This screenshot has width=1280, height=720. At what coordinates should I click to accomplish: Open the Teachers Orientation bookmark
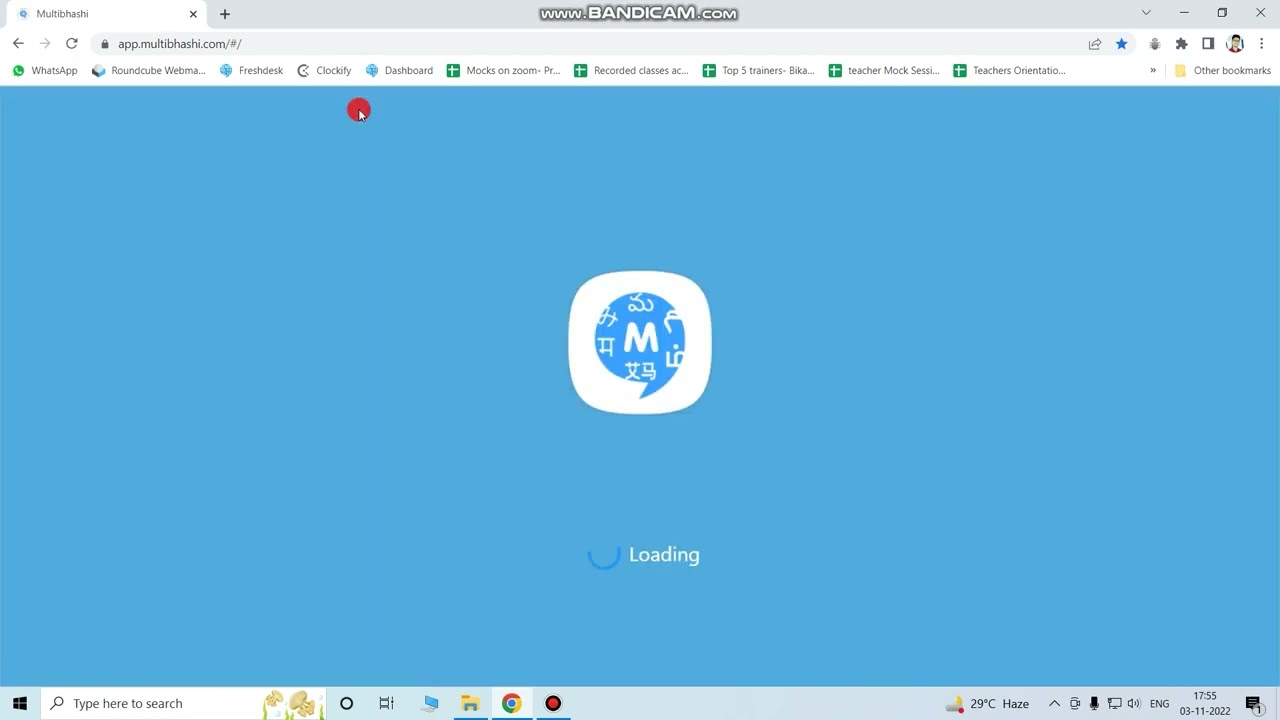(x=1010, y=71)
